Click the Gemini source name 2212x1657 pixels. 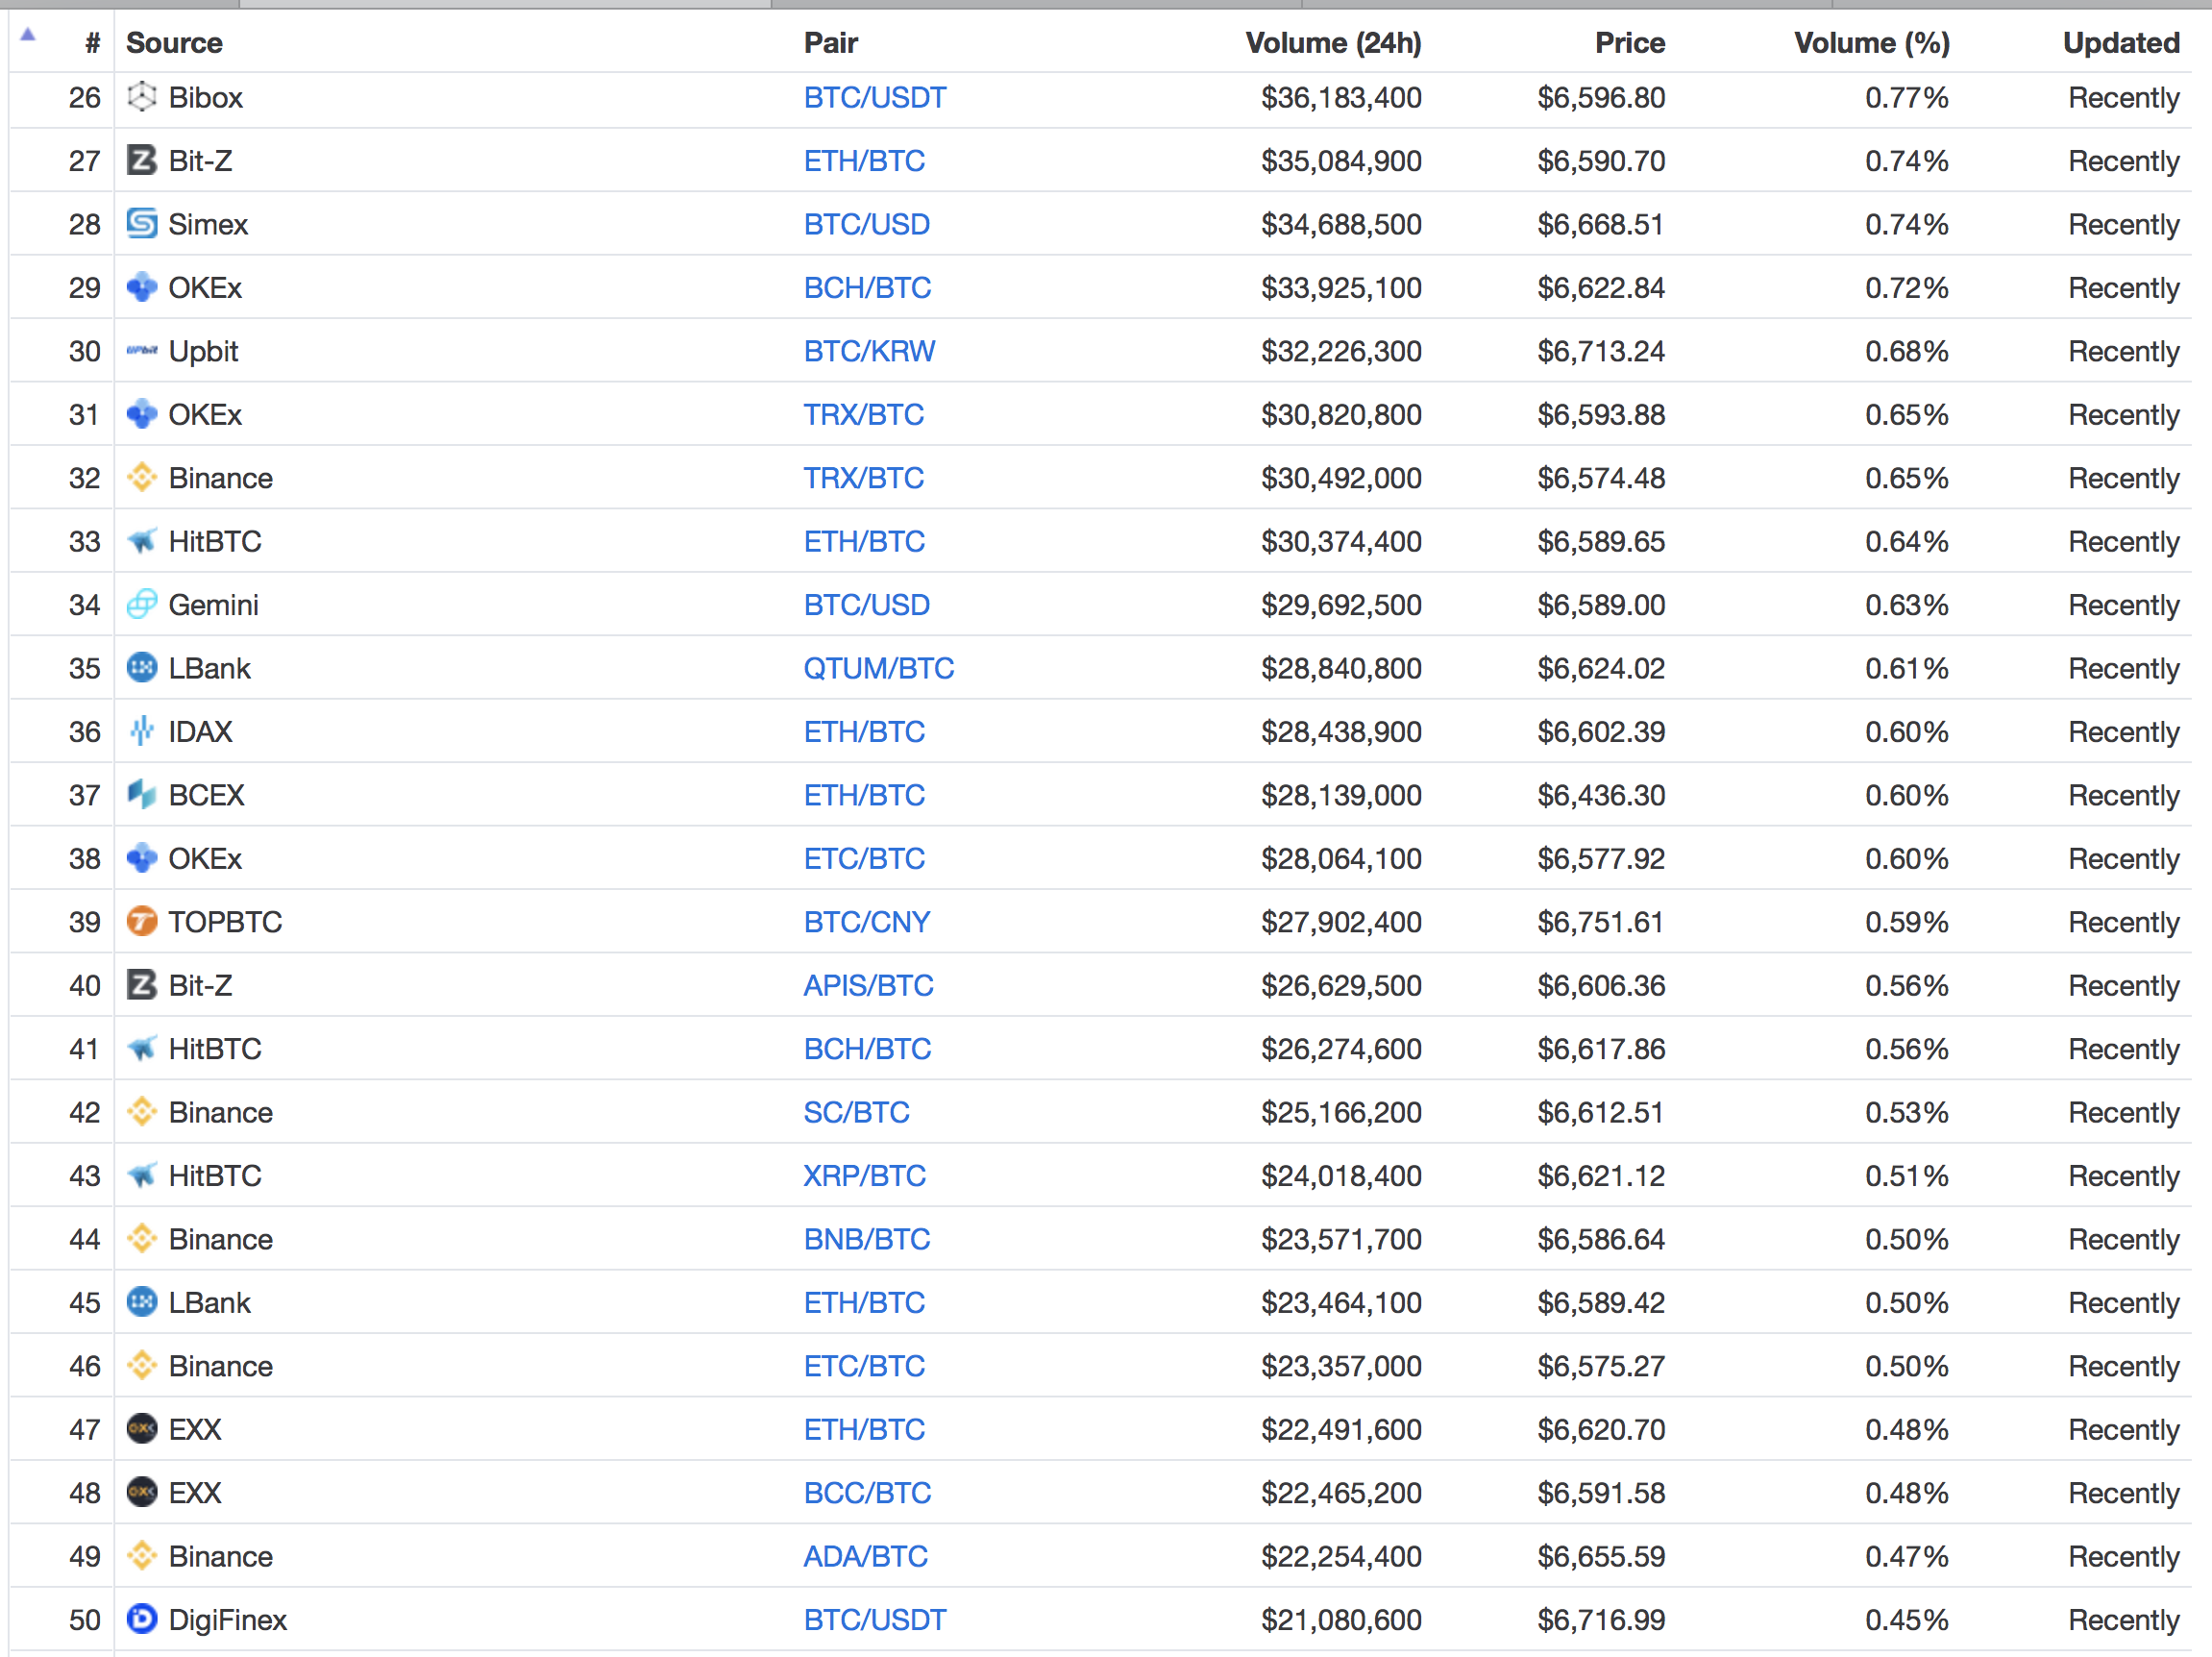213,605
